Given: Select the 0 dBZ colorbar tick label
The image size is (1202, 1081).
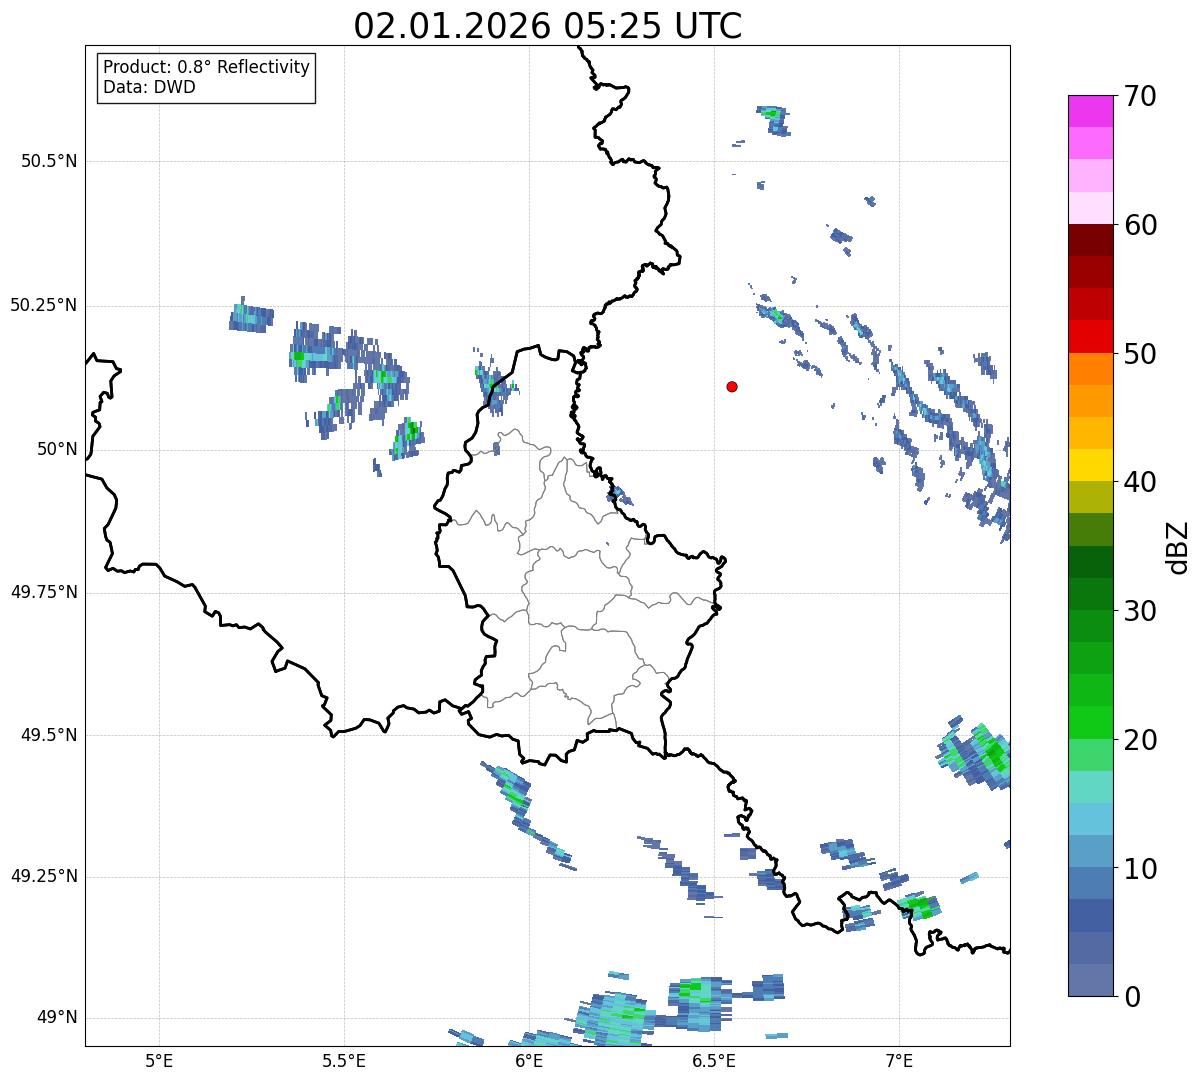Looking at the screenshot, I should (1133, 997).
